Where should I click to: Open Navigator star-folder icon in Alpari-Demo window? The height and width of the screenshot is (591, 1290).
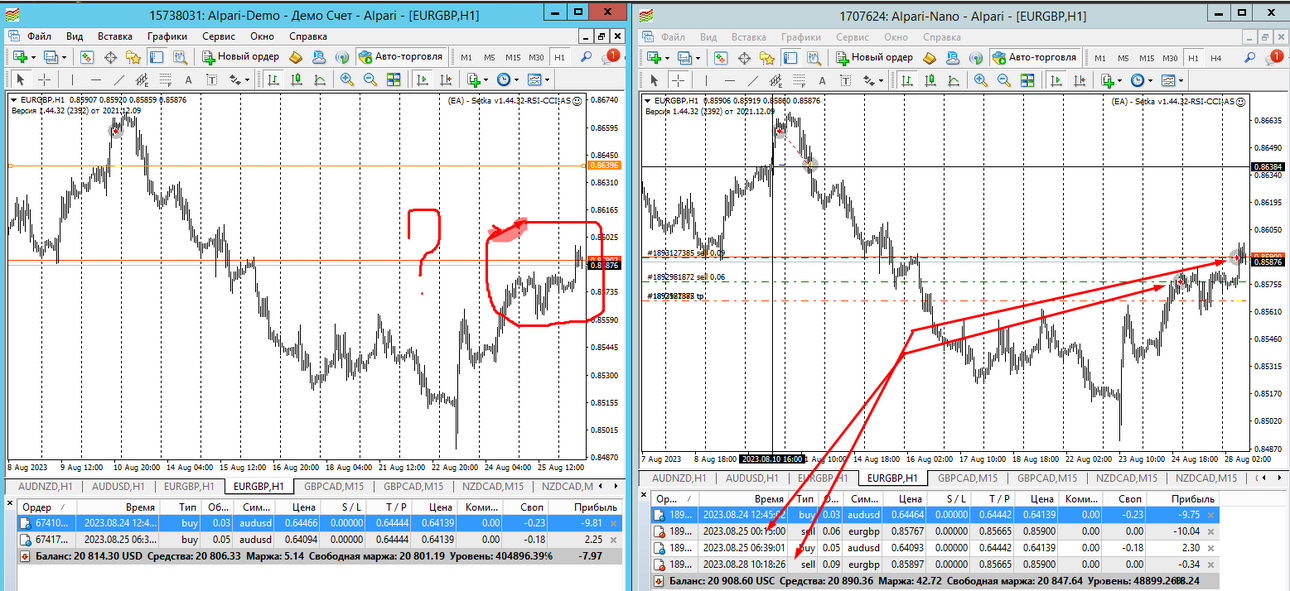click(x=132, y=56)
